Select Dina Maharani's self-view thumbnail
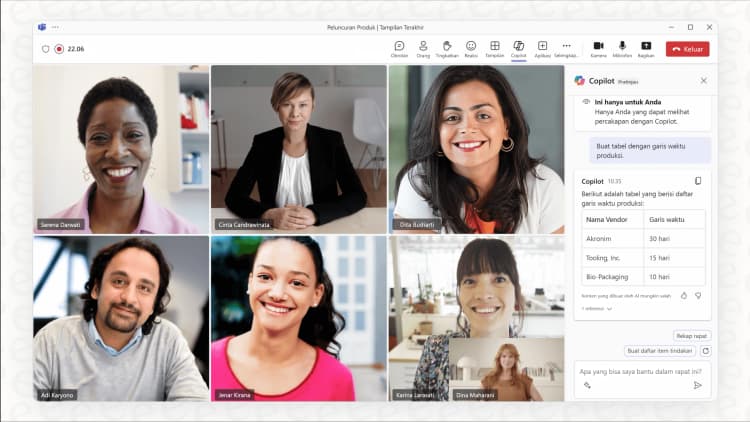This screenshot has height=422, width=750. [507, 369]
